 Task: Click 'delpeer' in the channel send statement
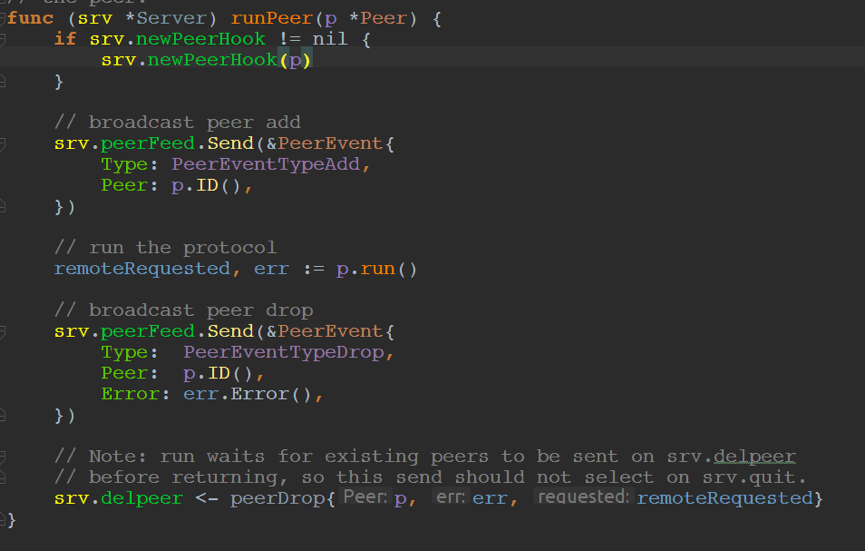(141, 499)
